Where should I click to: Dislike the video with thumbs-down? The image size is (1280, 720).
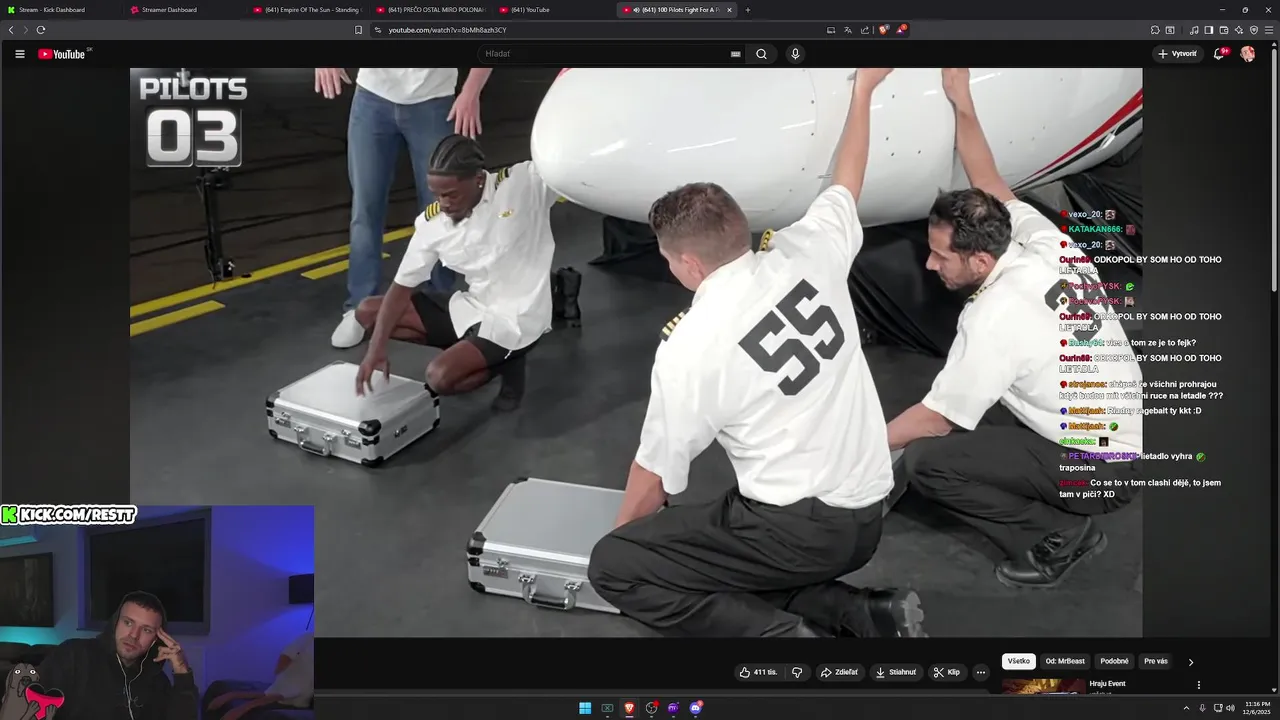[x=797, y=672]
